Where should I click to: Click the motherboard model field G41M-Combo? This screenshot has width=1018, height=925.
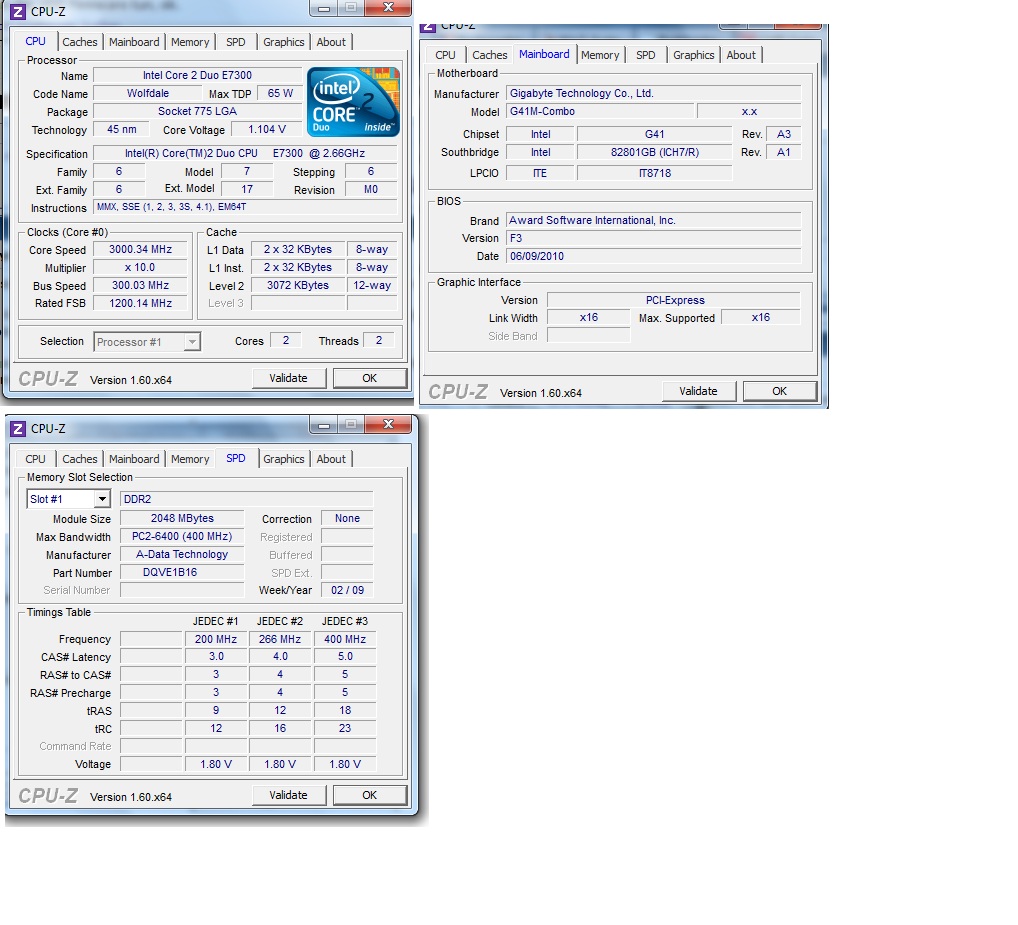point(600,112)
